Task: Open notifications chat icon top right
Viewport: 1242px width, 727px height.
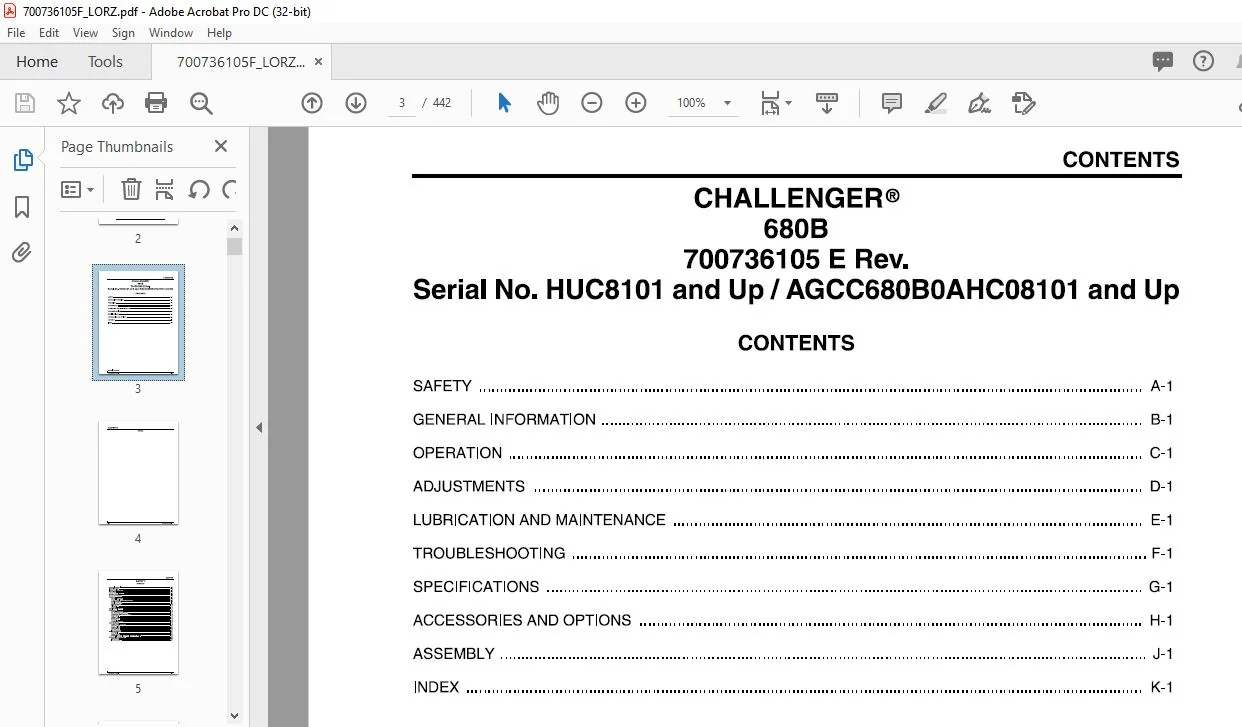Action: point(1163,61)
